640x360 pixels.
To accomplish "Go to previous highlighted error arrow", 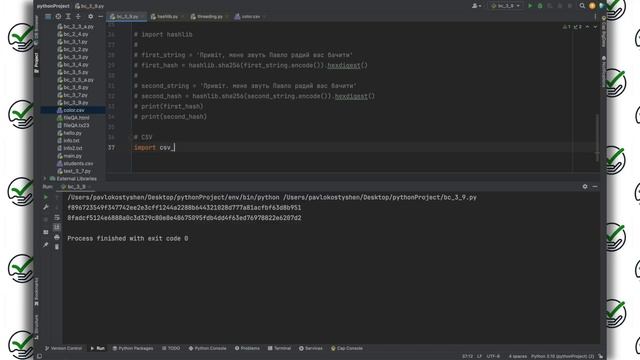I will point(587,27).
